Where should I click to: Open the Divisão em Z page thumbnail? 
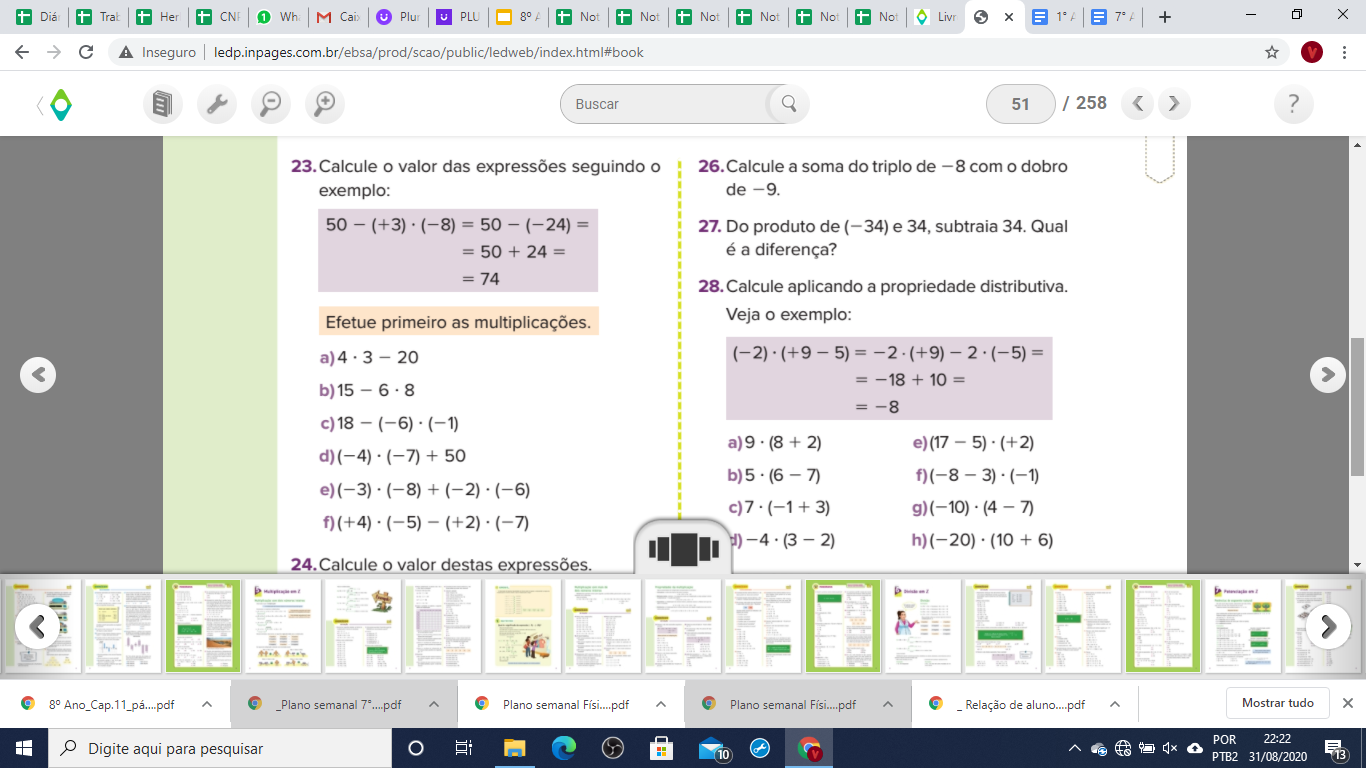click(x=923, y=626)
